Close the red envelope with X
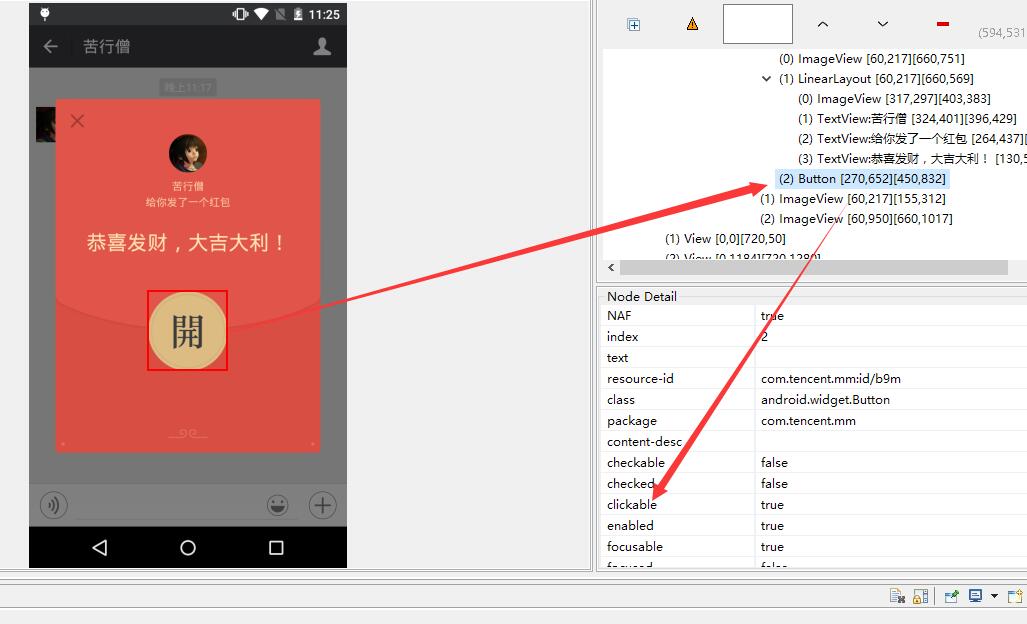 point(77,121)
